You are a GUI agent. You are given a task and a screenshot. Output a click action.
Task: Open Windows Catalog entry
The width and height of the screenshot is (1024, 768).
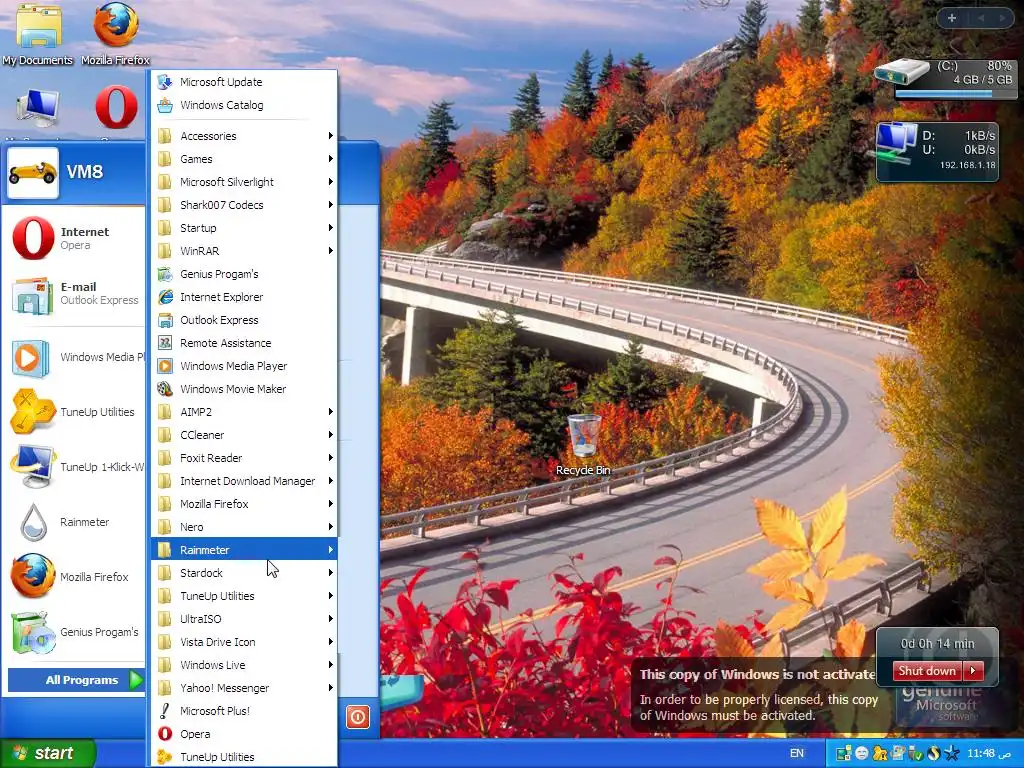coord(244,105)
